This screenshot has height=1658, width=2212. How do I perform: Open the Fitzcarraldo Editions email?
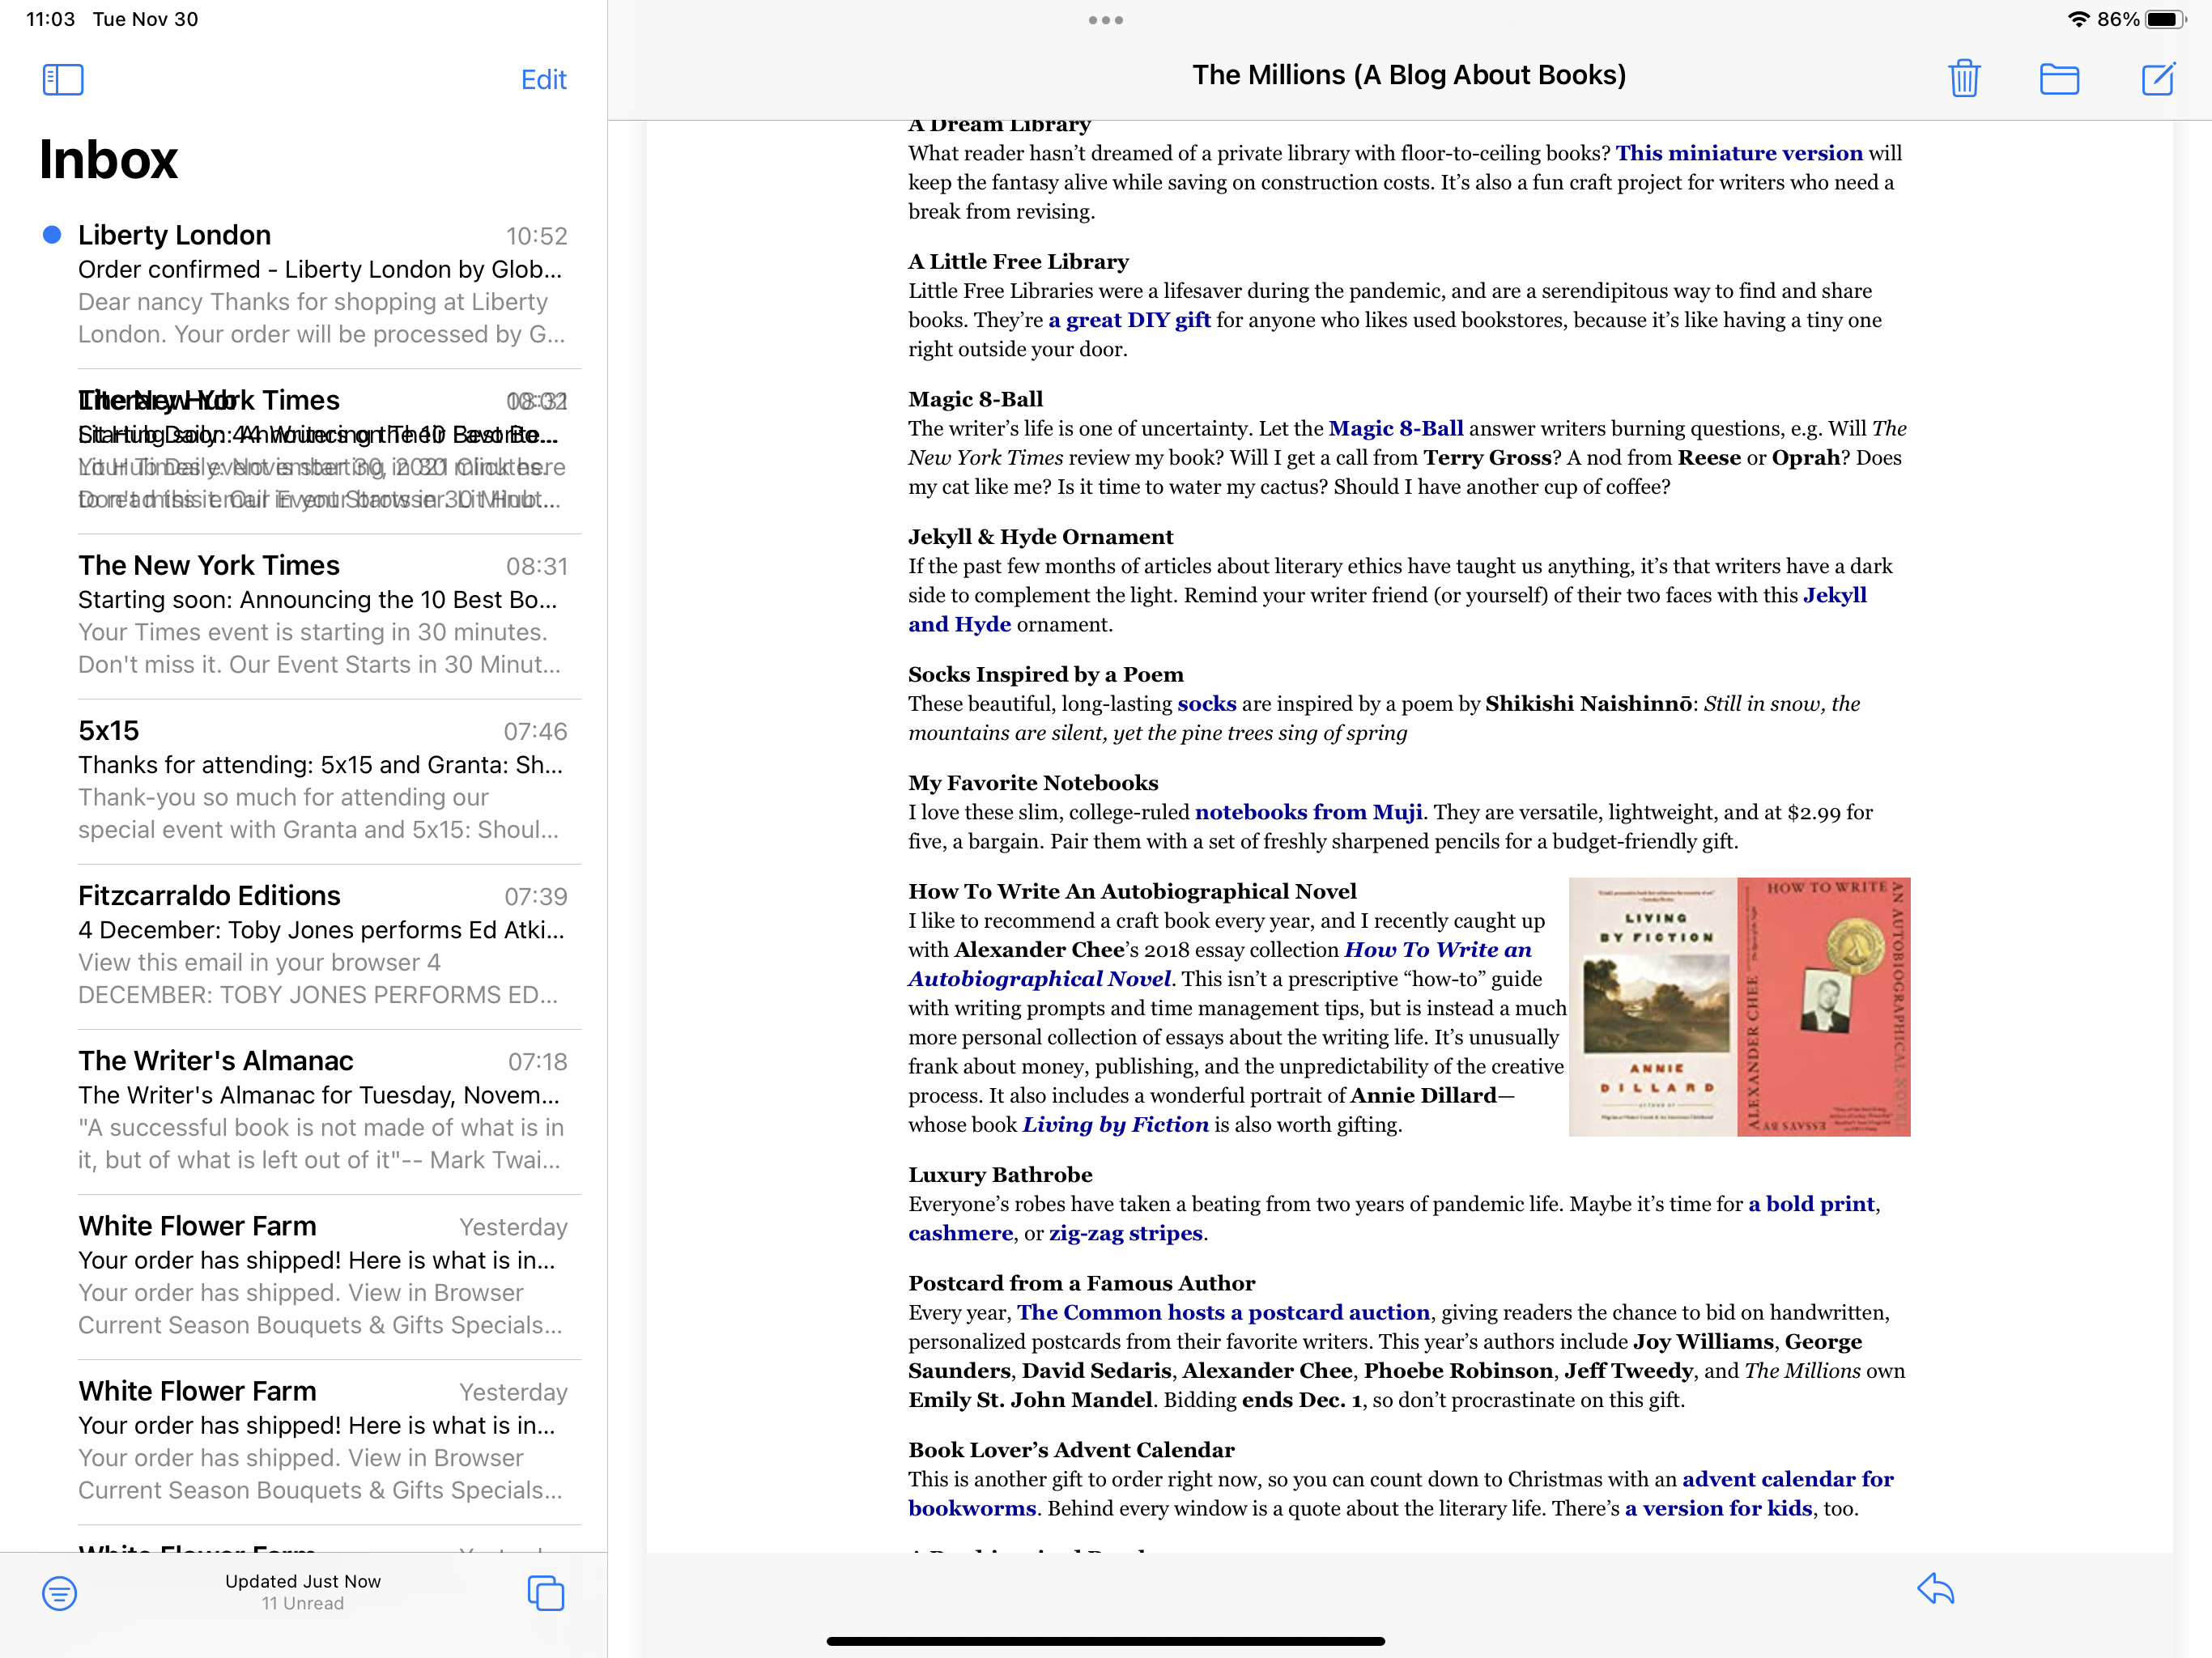pyautogui.click(x=320, y=945)
